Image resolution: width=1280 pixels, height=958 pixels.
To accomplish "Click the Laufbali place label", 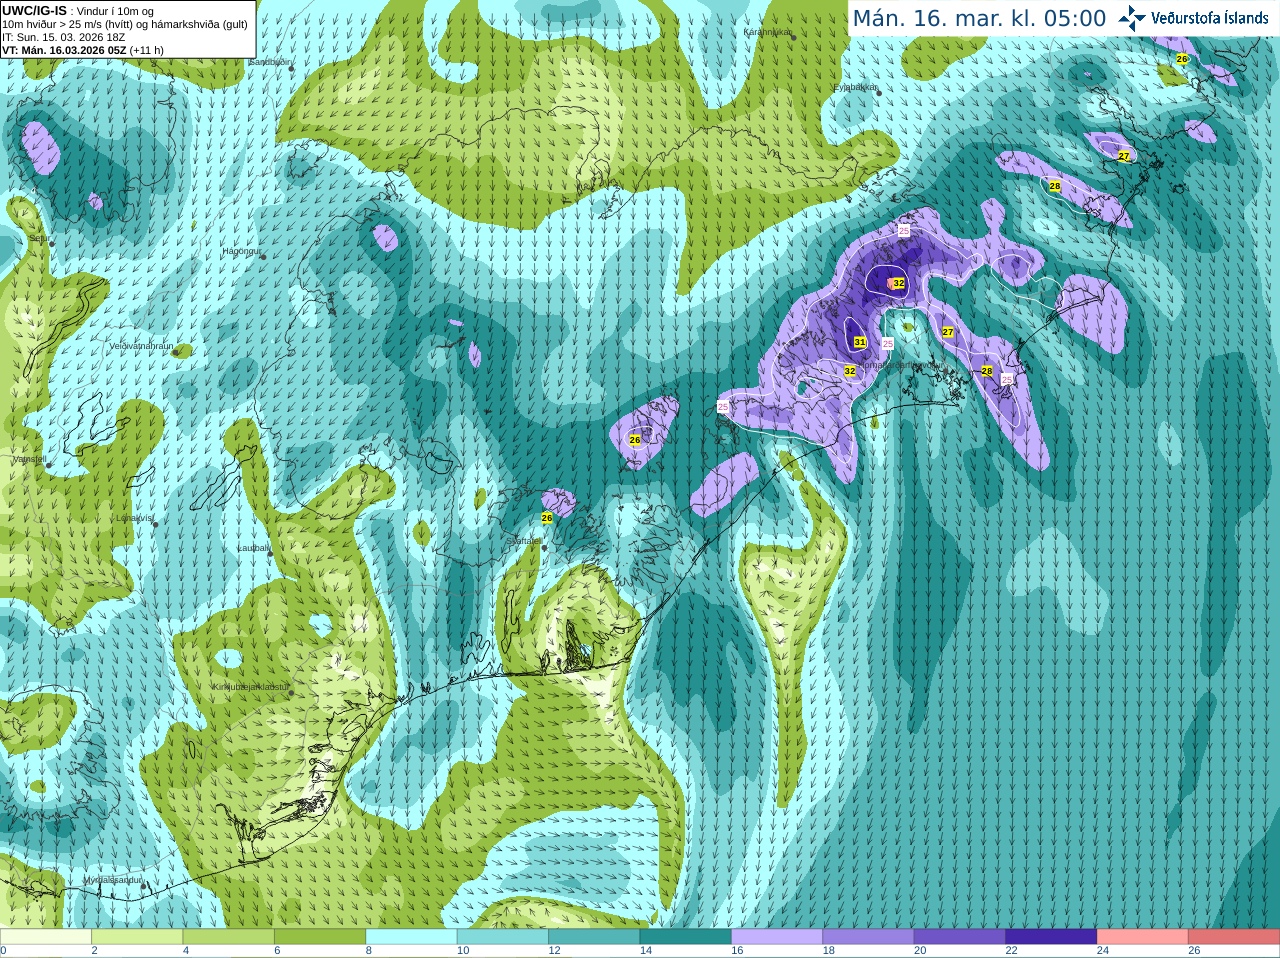I will pyautogui.click(x=253, y=548).
